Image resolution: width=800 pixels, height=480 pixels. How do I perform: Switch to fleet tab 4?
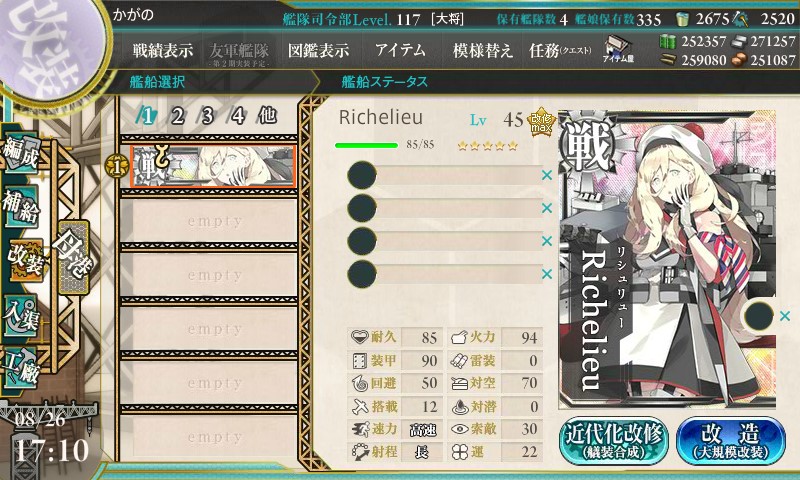pyautogui.click(x=238, y=116)
